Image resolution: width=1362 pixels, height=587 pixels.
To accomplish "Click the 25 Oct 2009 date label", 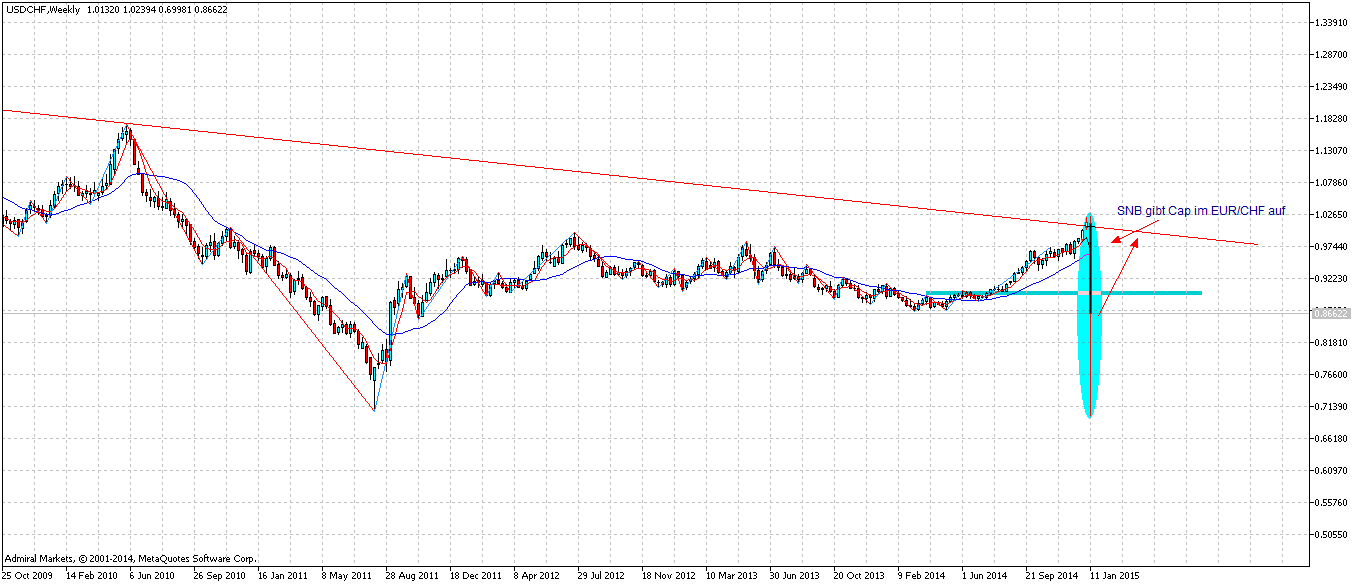I will point(26,576).
